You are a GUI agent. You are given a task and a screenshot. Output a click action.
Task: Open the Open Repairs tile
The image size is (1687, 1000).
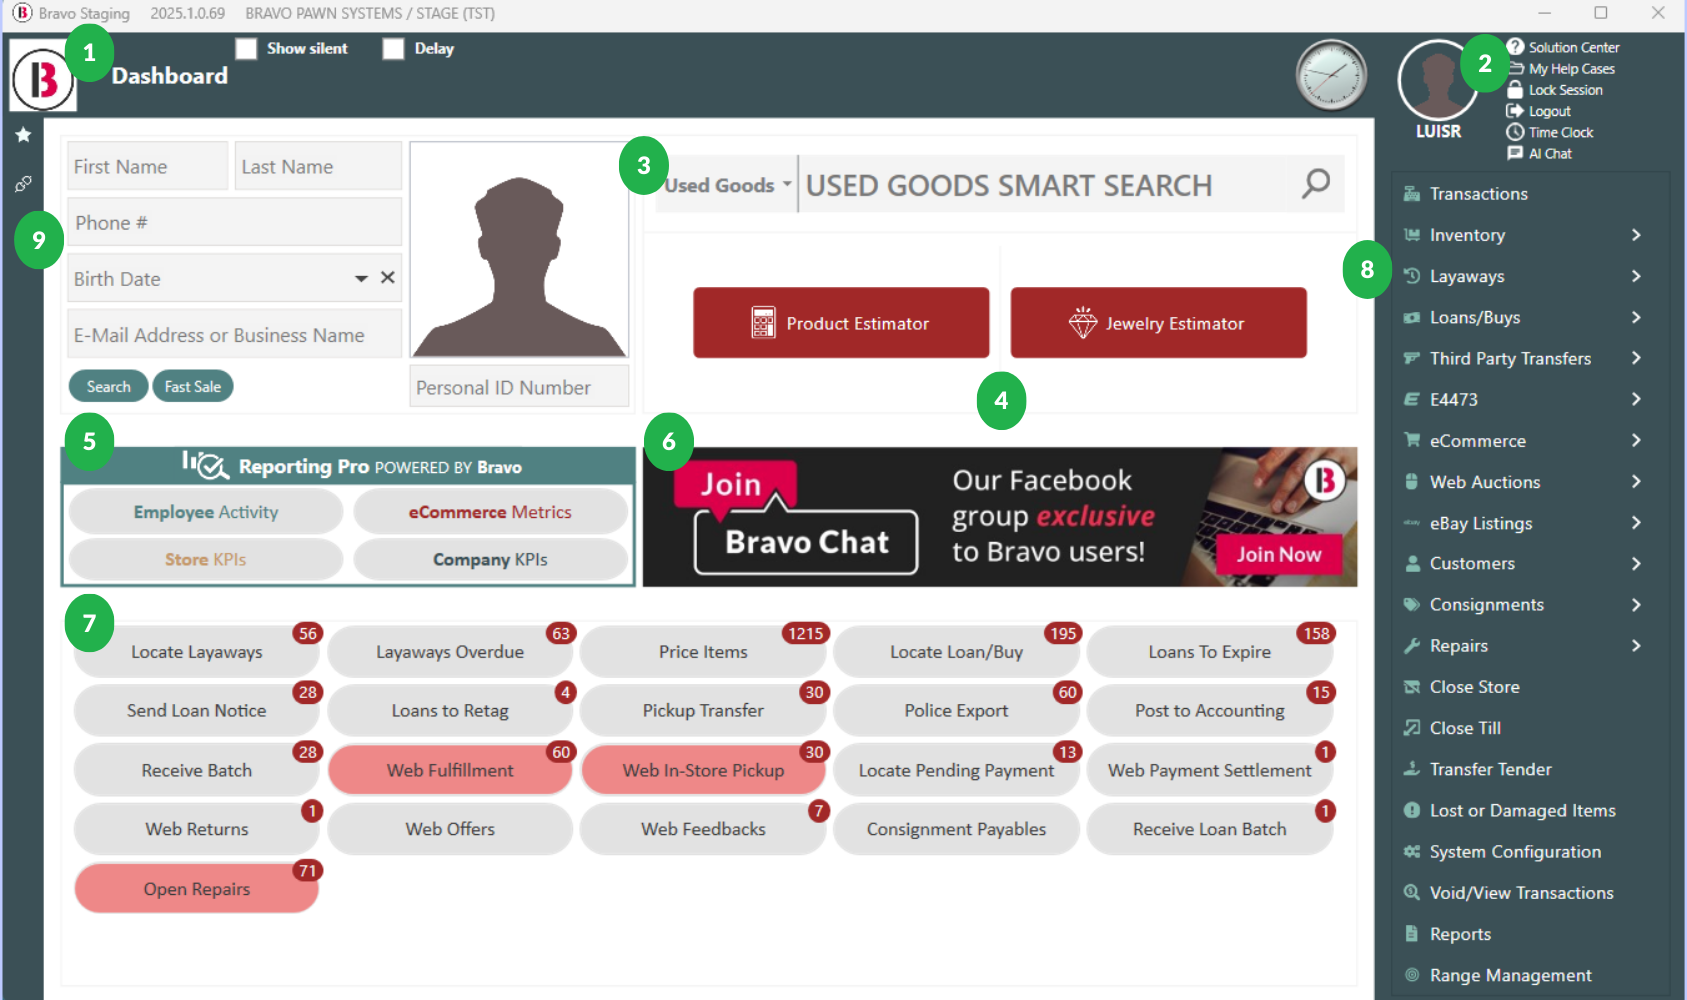(x=197, y=889)
